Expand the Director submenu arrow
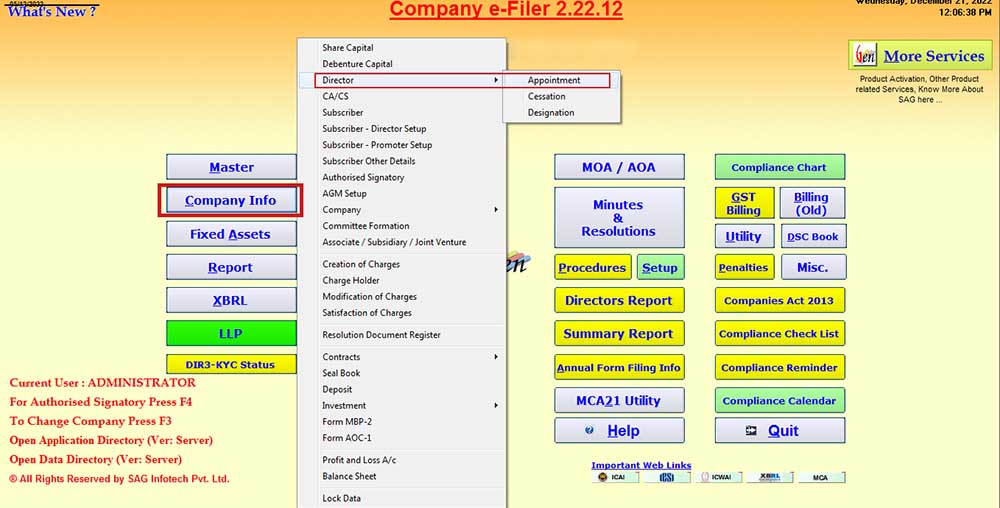The image size is (1000, 508). coord(496,80)
